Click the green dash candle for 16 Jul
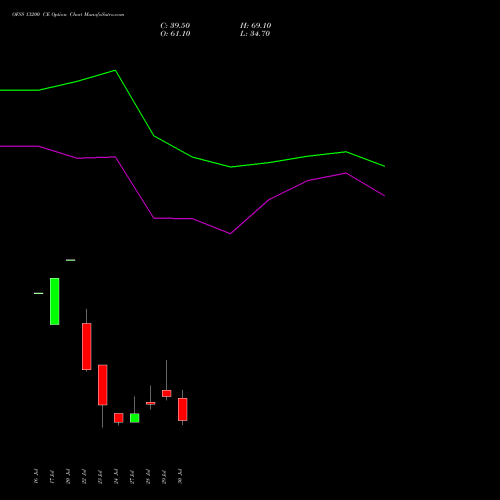This screenshot has width=500, height=500. (x=39, y=293)
